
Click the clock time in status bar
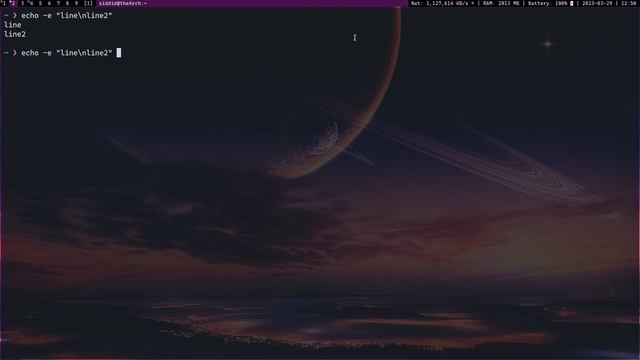629,3
